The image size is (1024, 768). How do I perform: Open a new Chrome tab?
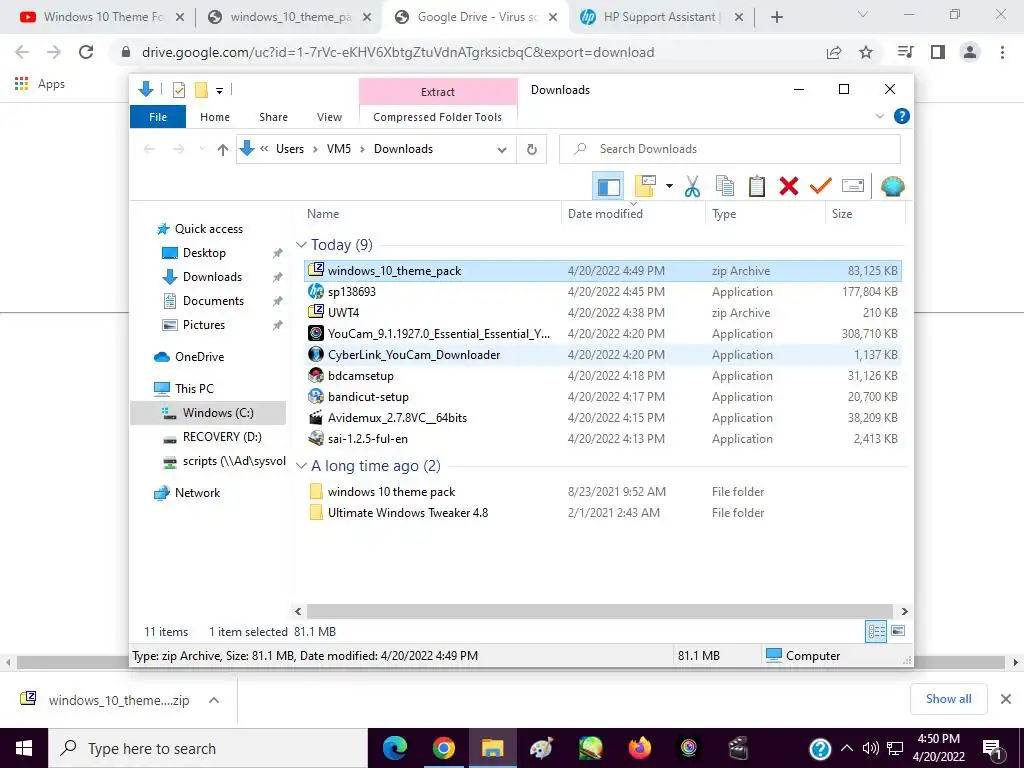776,17
